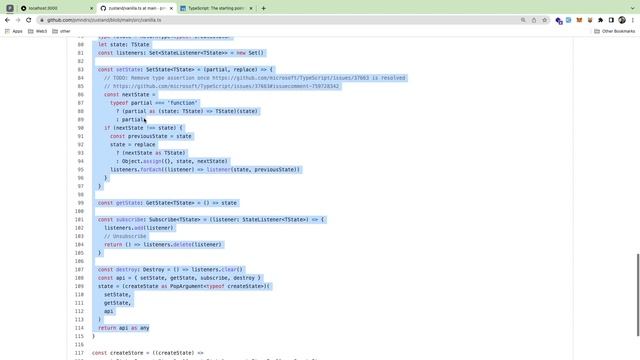Open the pinned tab at far left
640x360 pixels.
point(10,8)
